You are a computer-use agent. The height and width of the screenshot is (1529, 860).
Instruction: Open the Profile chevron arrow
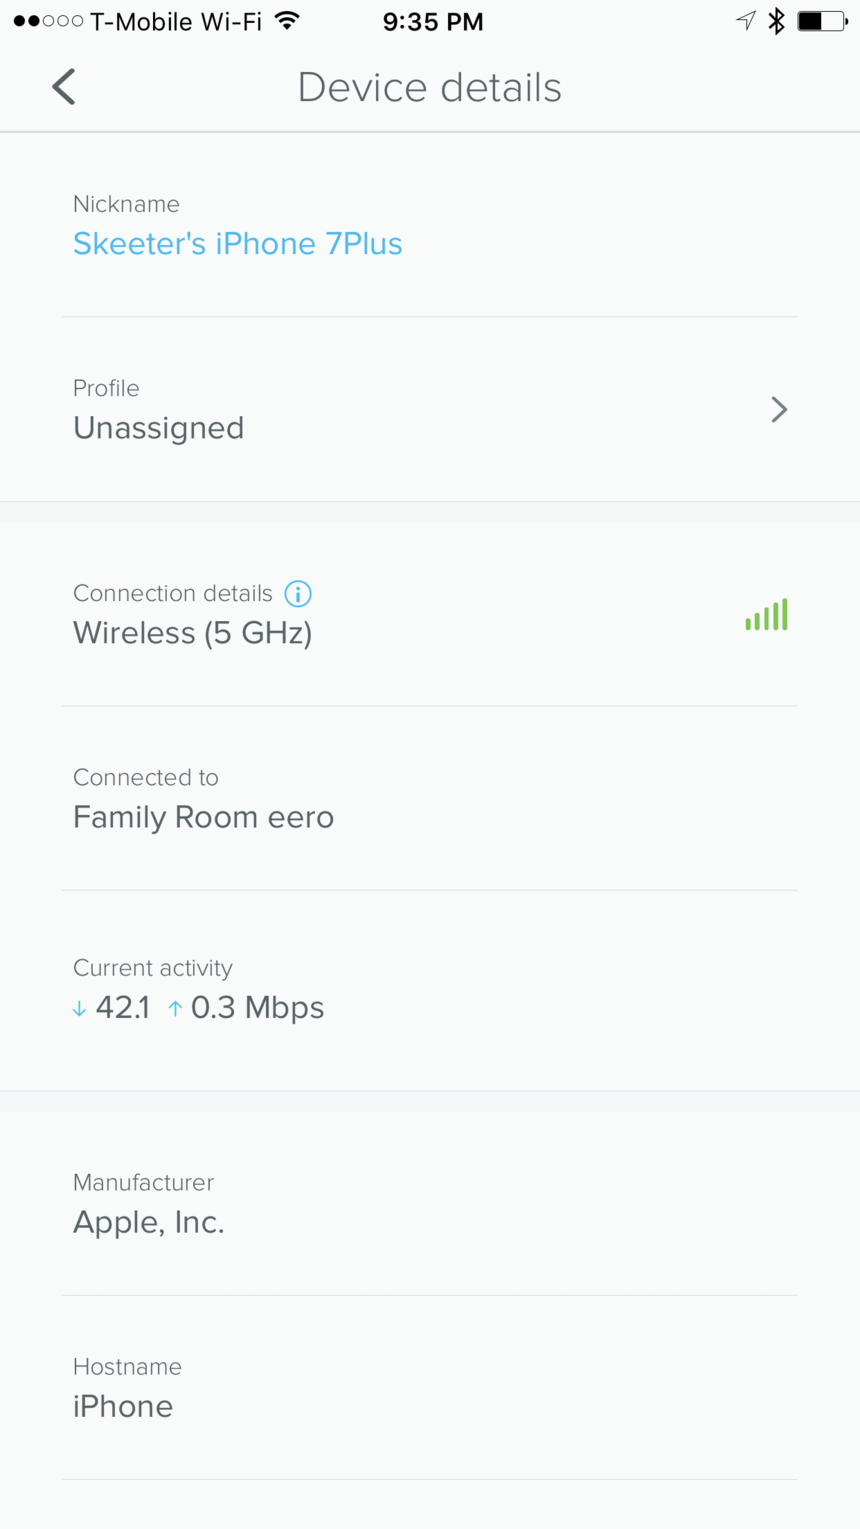(x=779, y=409)
